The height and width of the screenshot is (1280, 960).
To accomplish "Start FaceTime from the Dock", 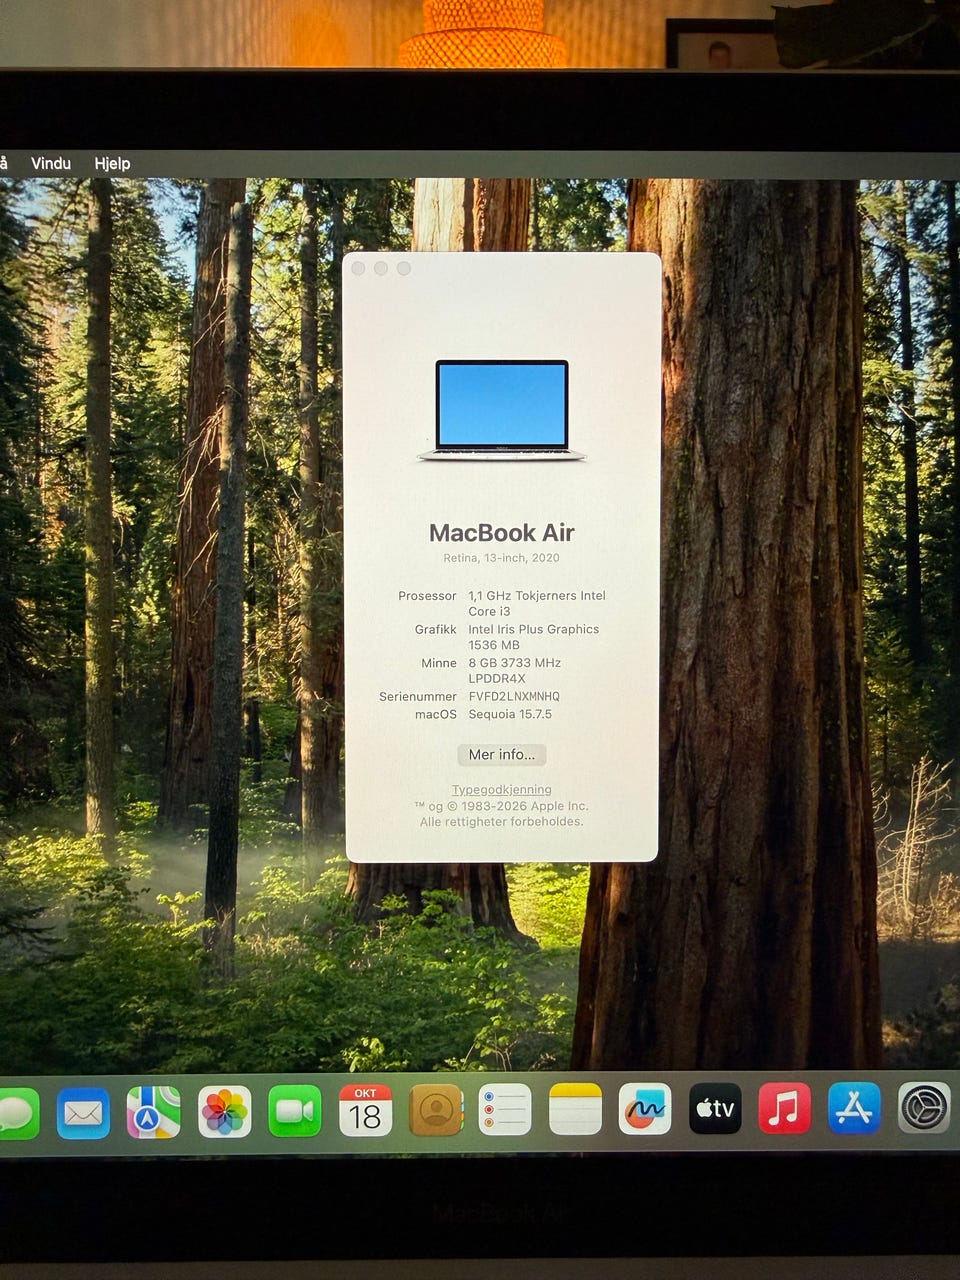I will pos(295,1111).
